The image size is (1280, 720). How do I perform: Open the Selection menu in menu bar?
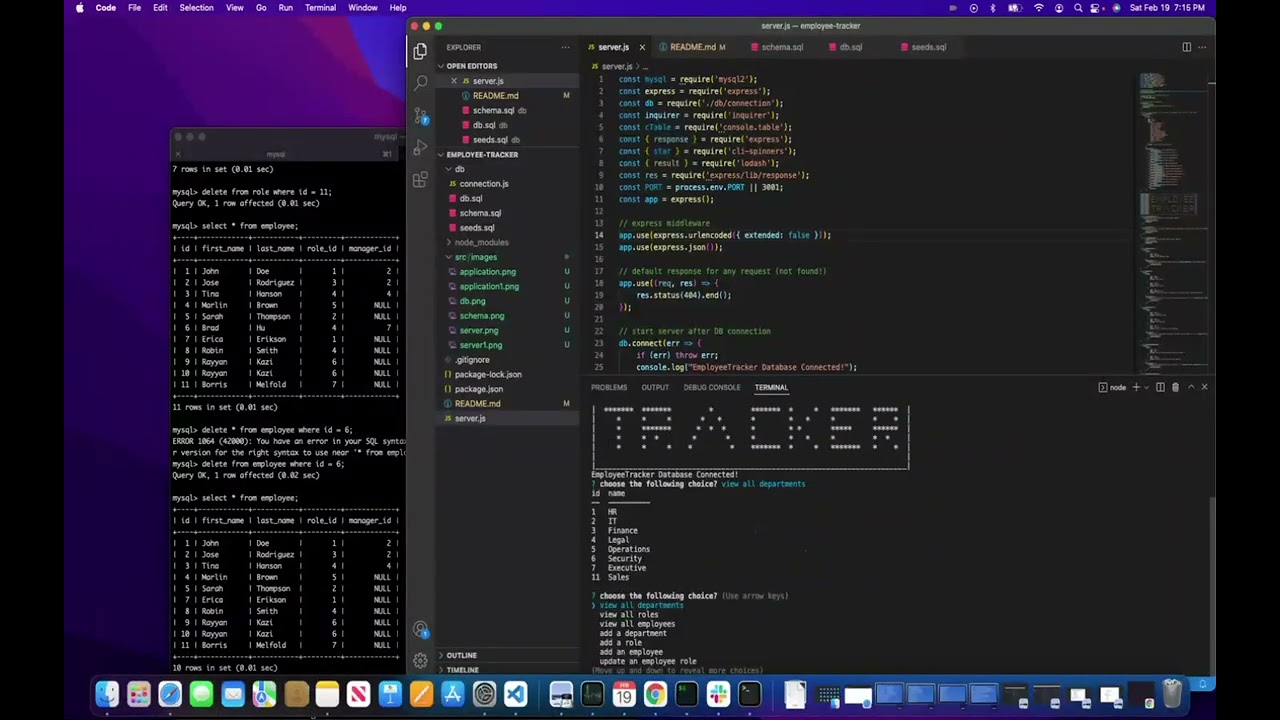point(196,8)
